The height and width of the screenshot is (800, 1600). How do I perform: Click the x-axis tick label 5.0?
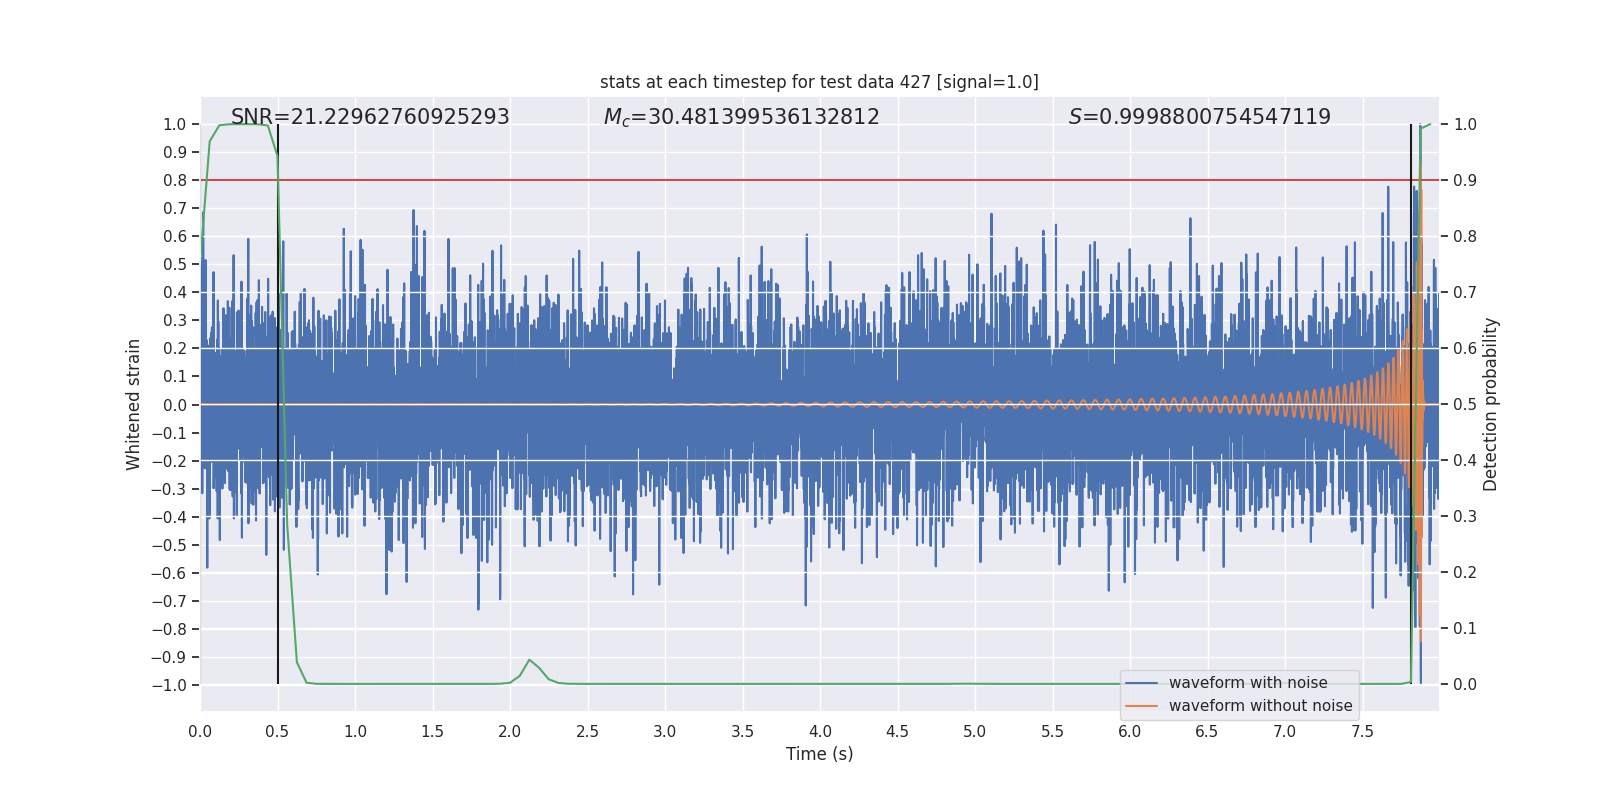coord(974,732)
